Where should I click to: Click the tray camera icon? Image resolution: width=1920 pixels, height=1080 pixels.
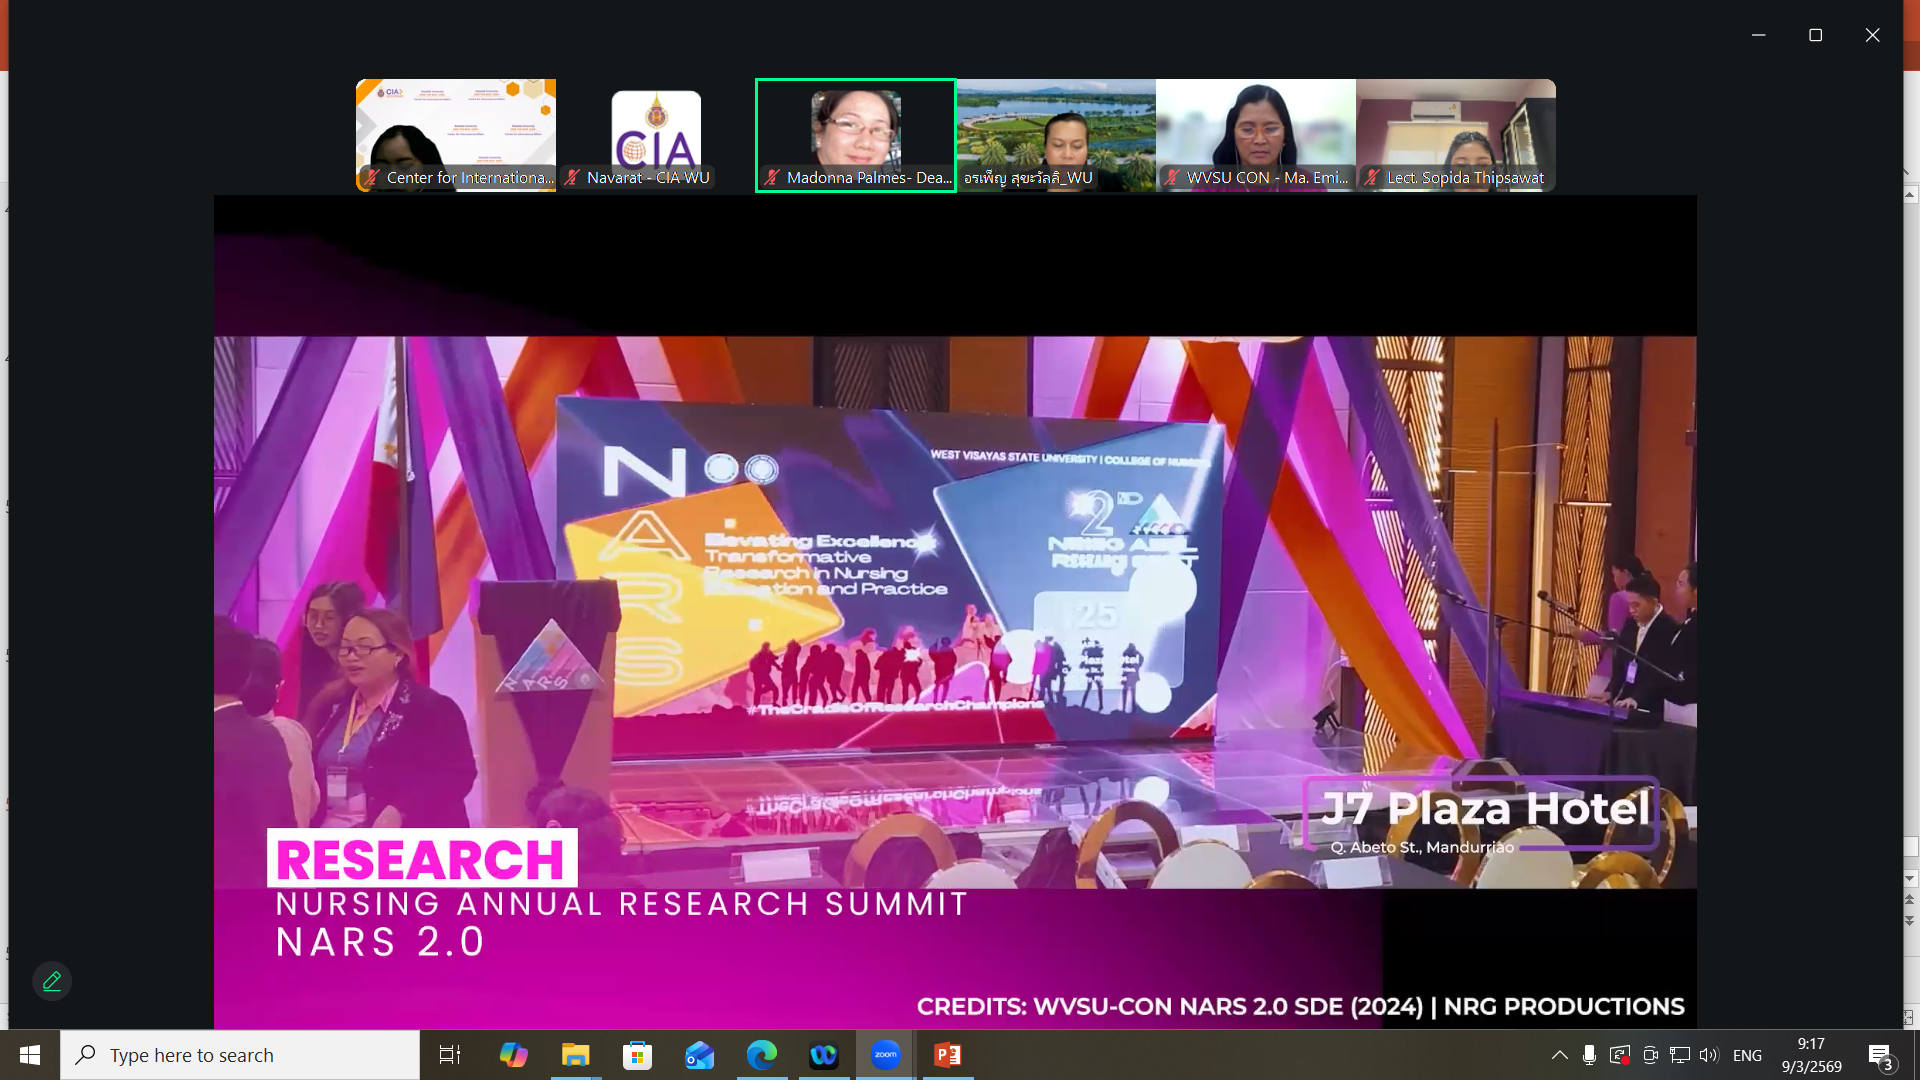1650,1055
